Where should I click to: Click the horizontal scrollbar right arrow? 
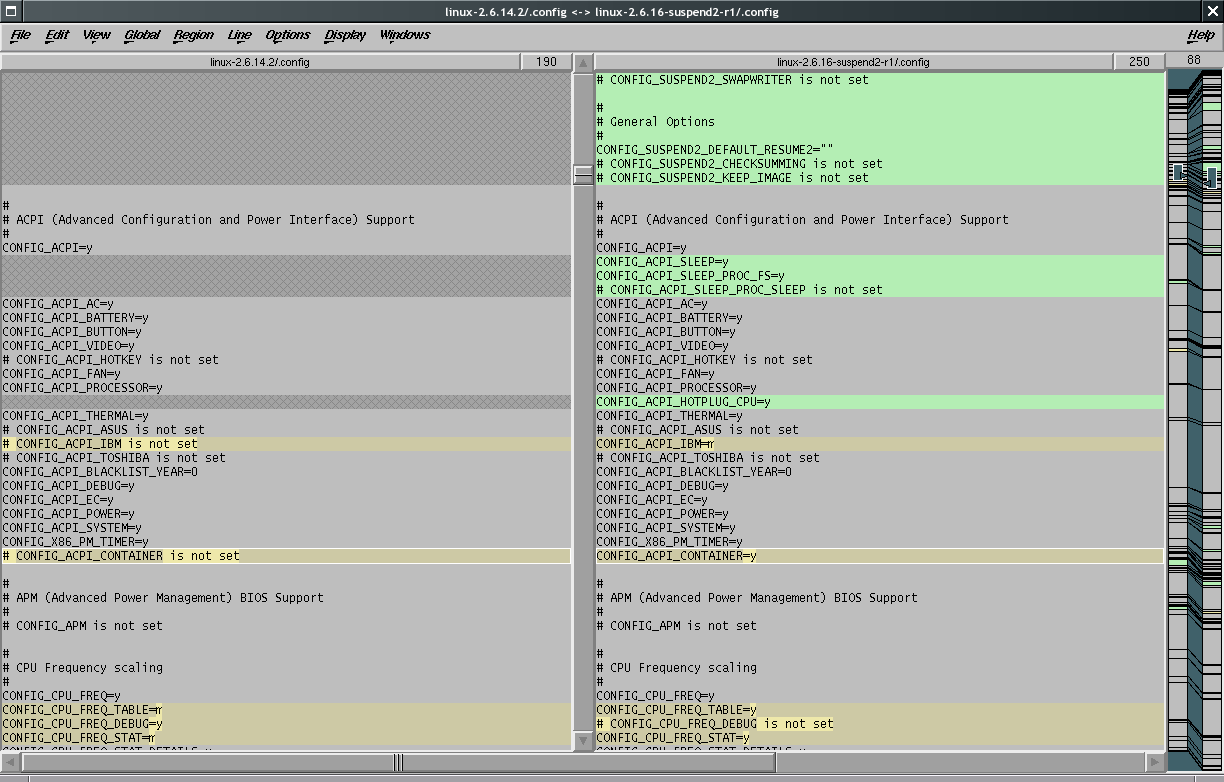[1155, 762]
